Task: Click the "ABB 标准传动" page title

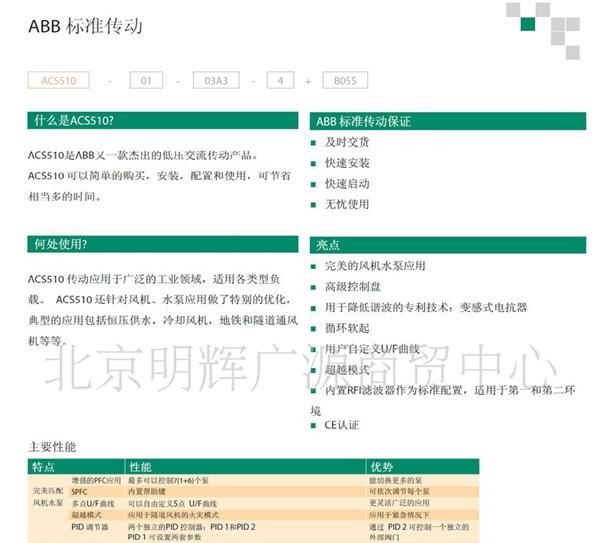Action: (x=85, y=26)
